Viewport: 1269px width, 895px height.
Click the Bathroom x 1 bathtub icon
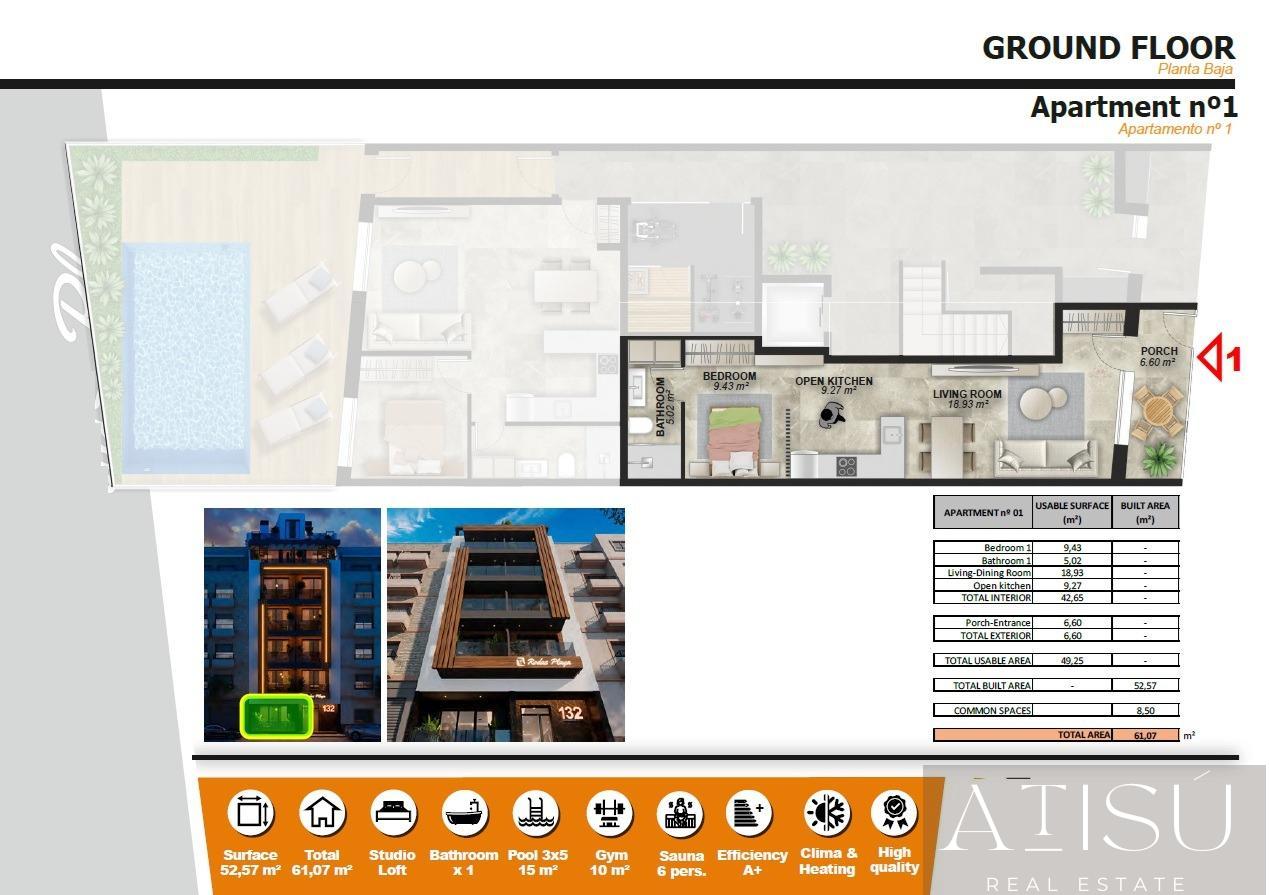pyautogui.click(x=463, y=813)
